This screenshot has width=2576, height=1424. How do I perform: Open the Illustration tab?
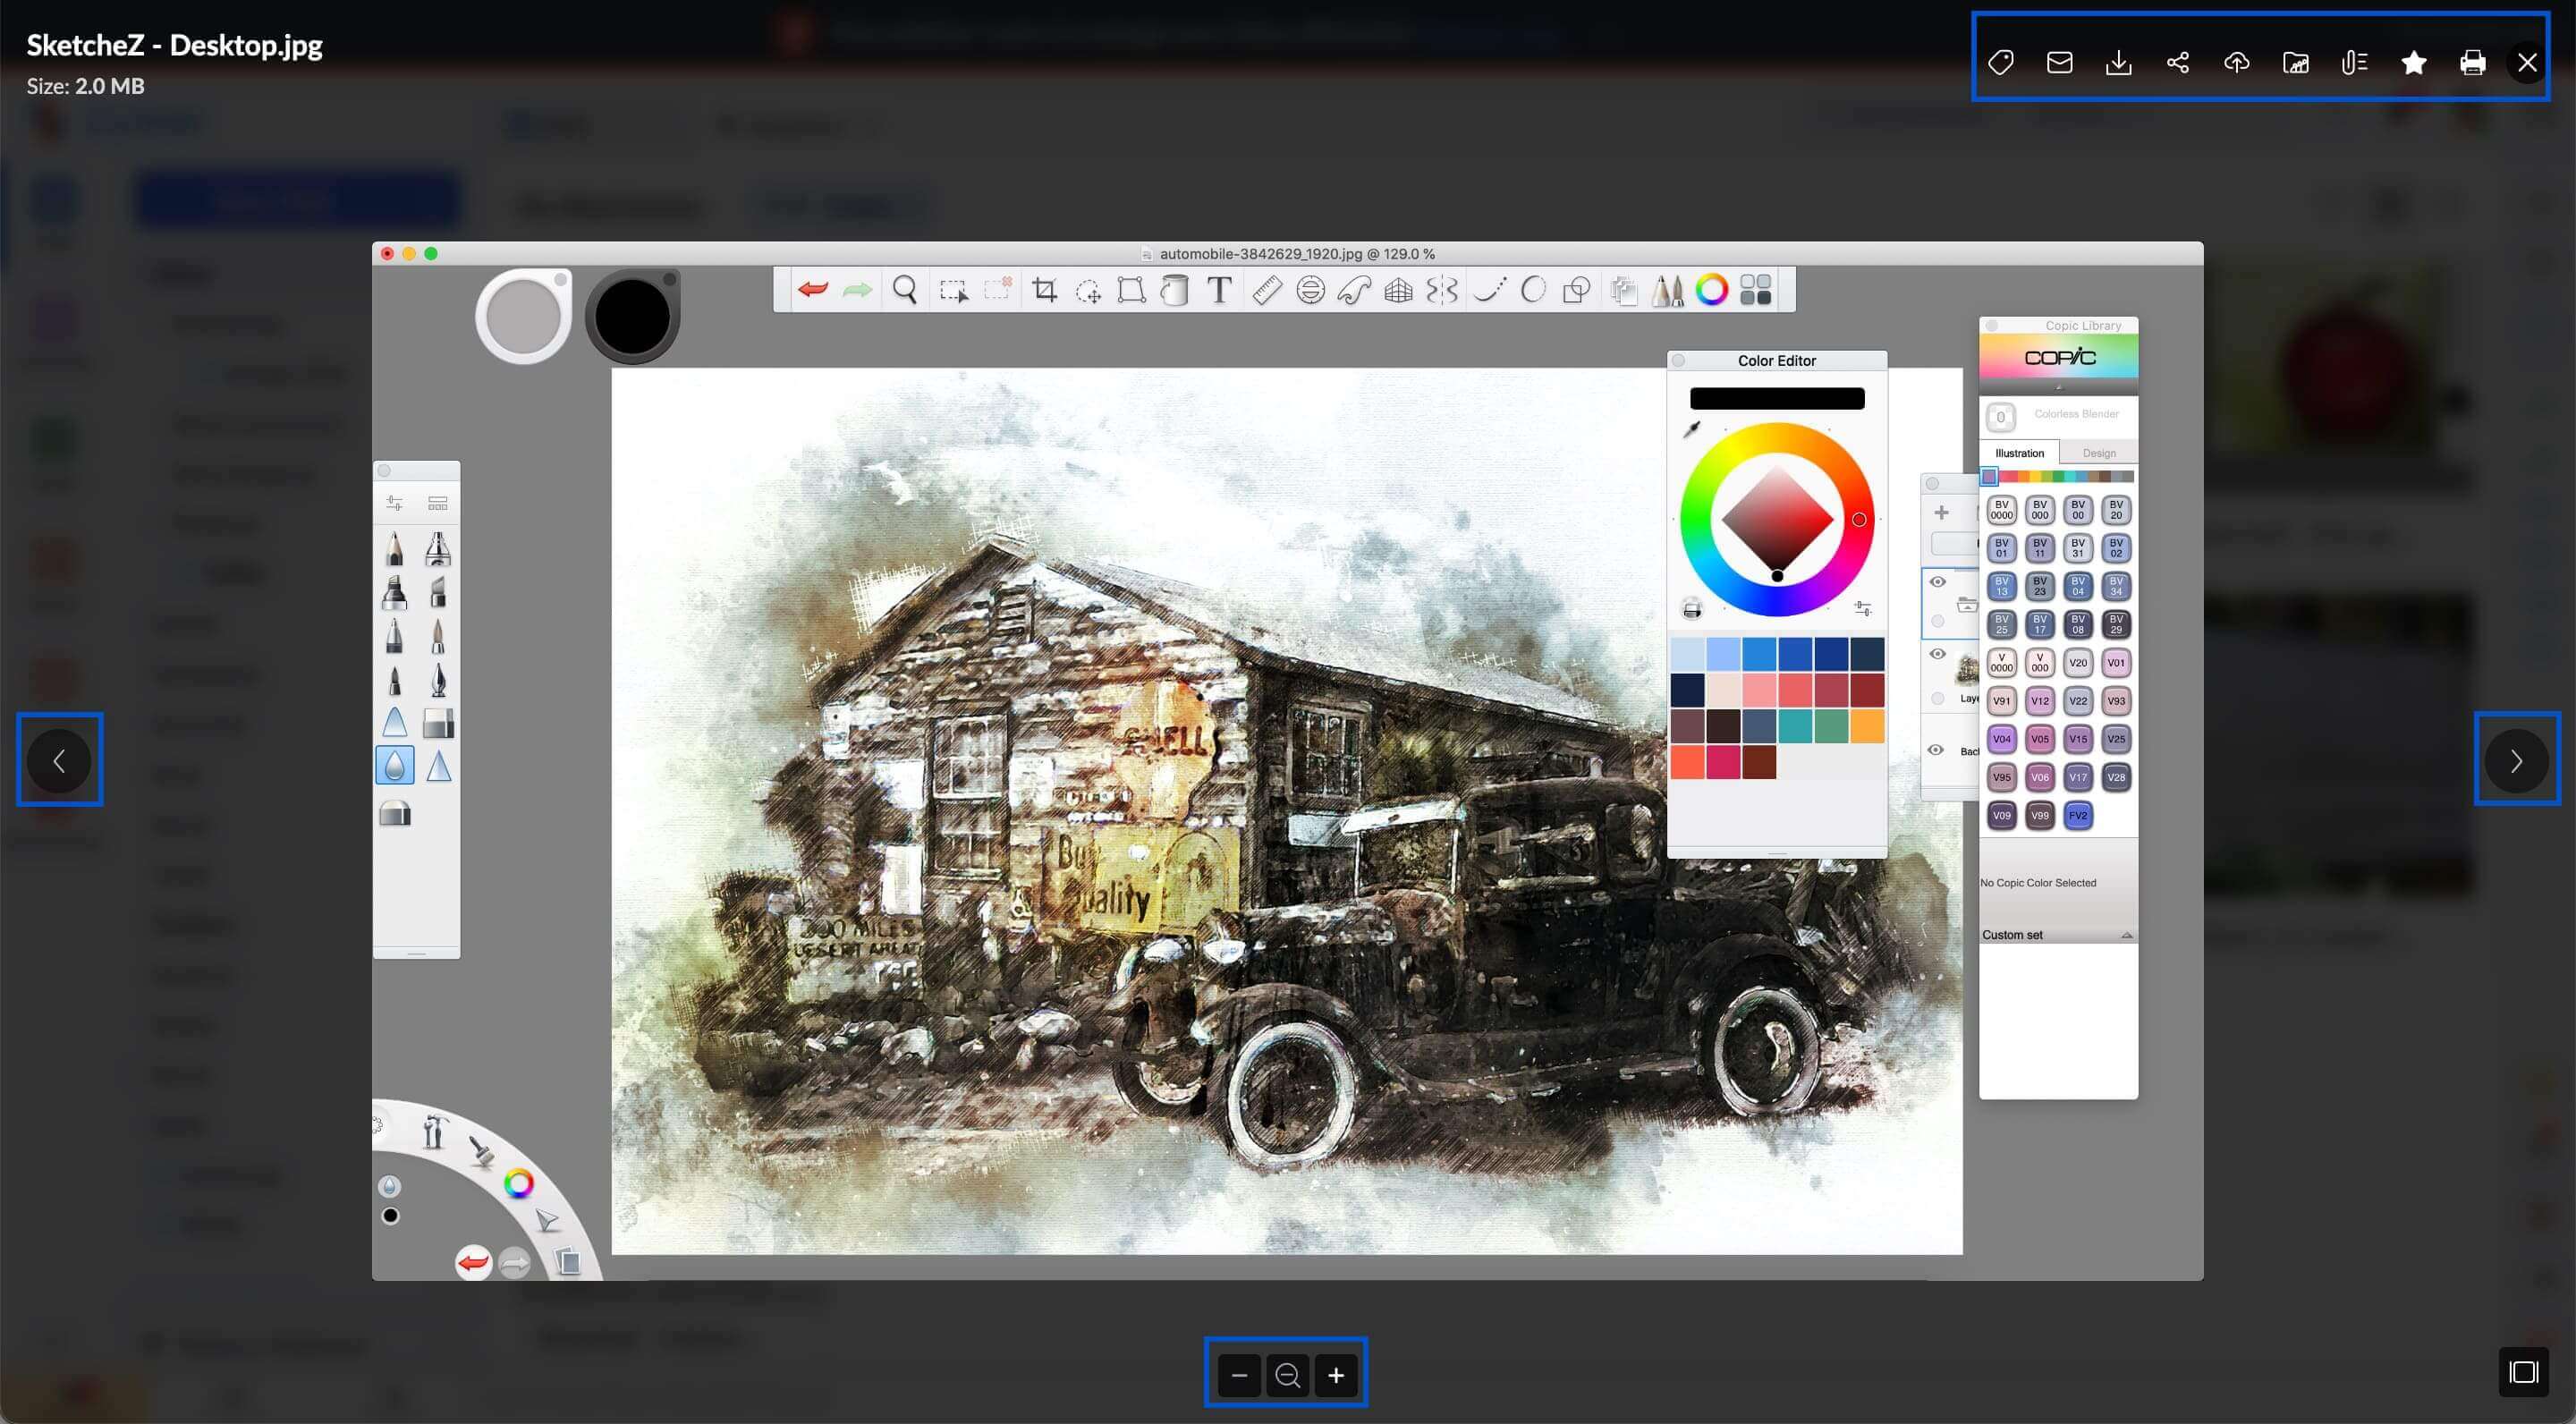[2019, 452]
